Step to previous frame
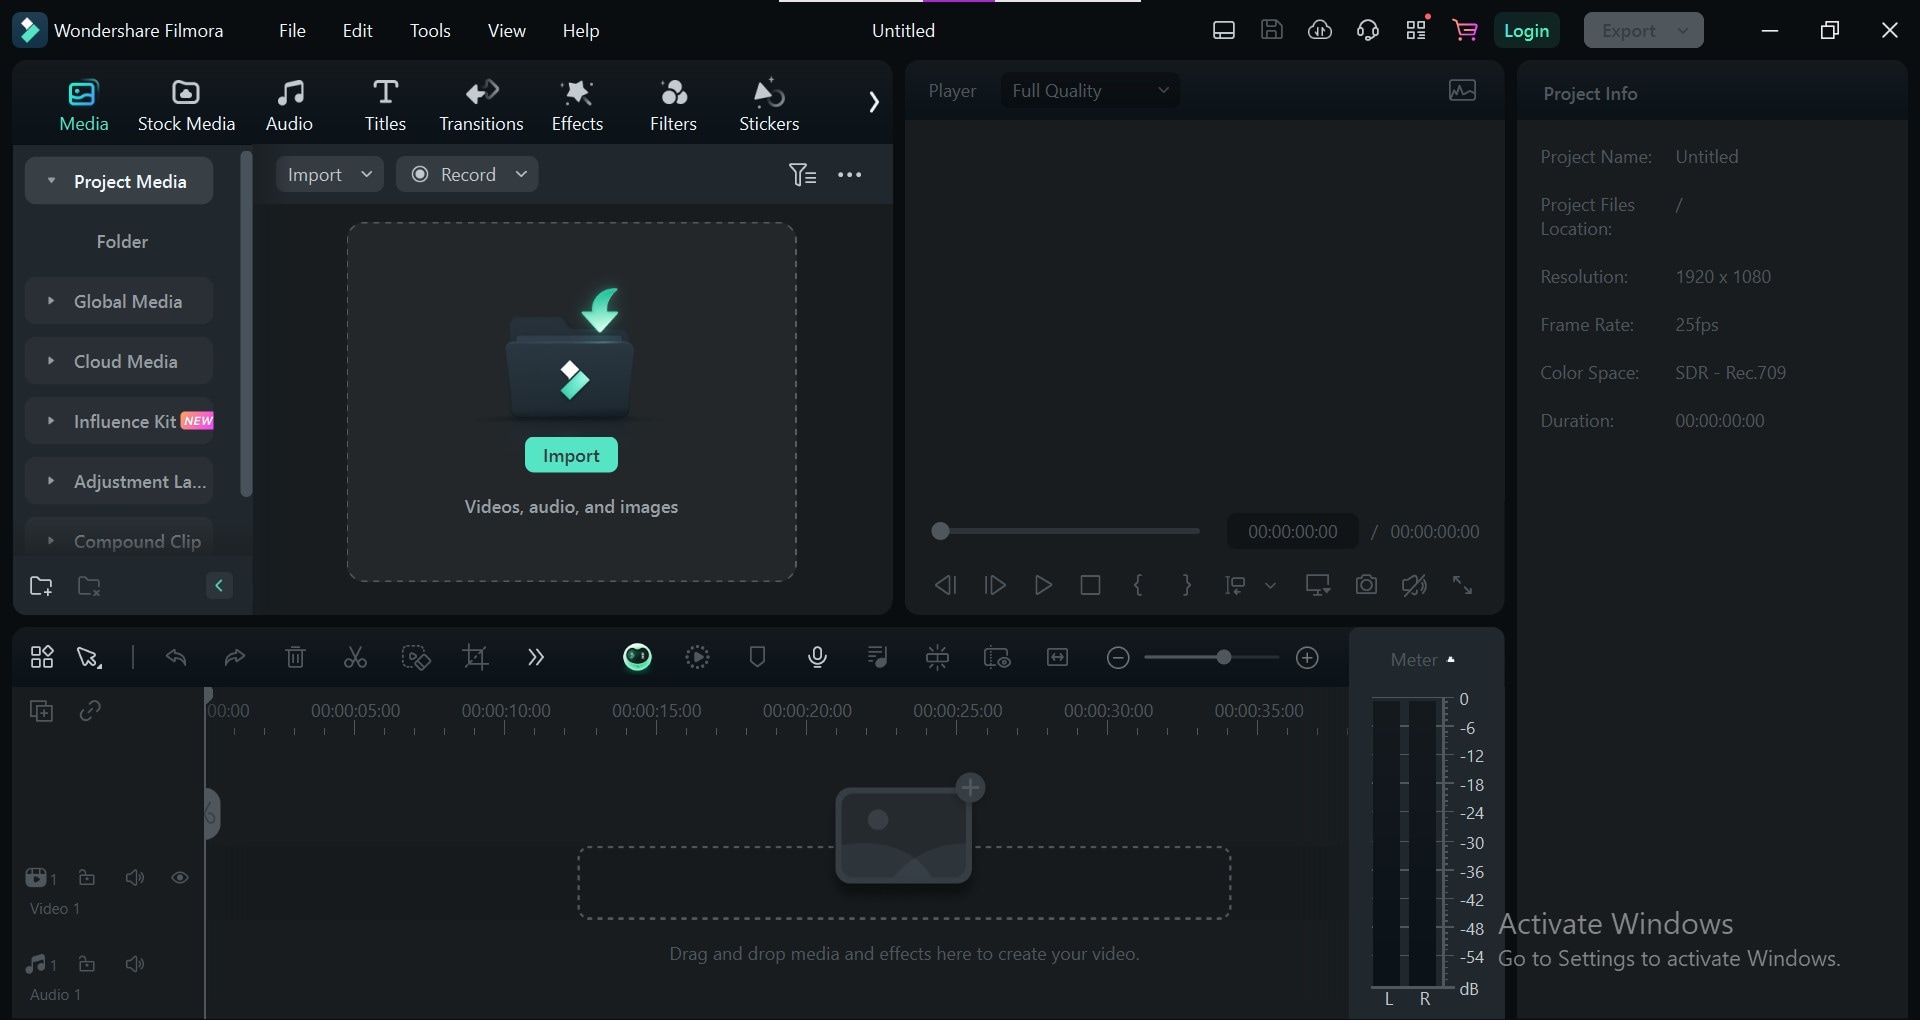Screen dimensions: 1920x1020 click(x=945, y=585)
